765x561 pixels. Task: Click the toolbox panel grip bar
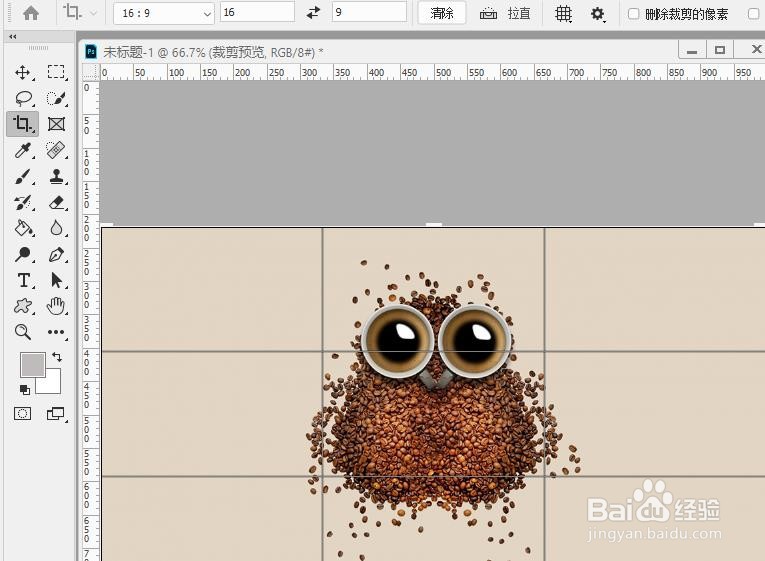click(38, 48)
